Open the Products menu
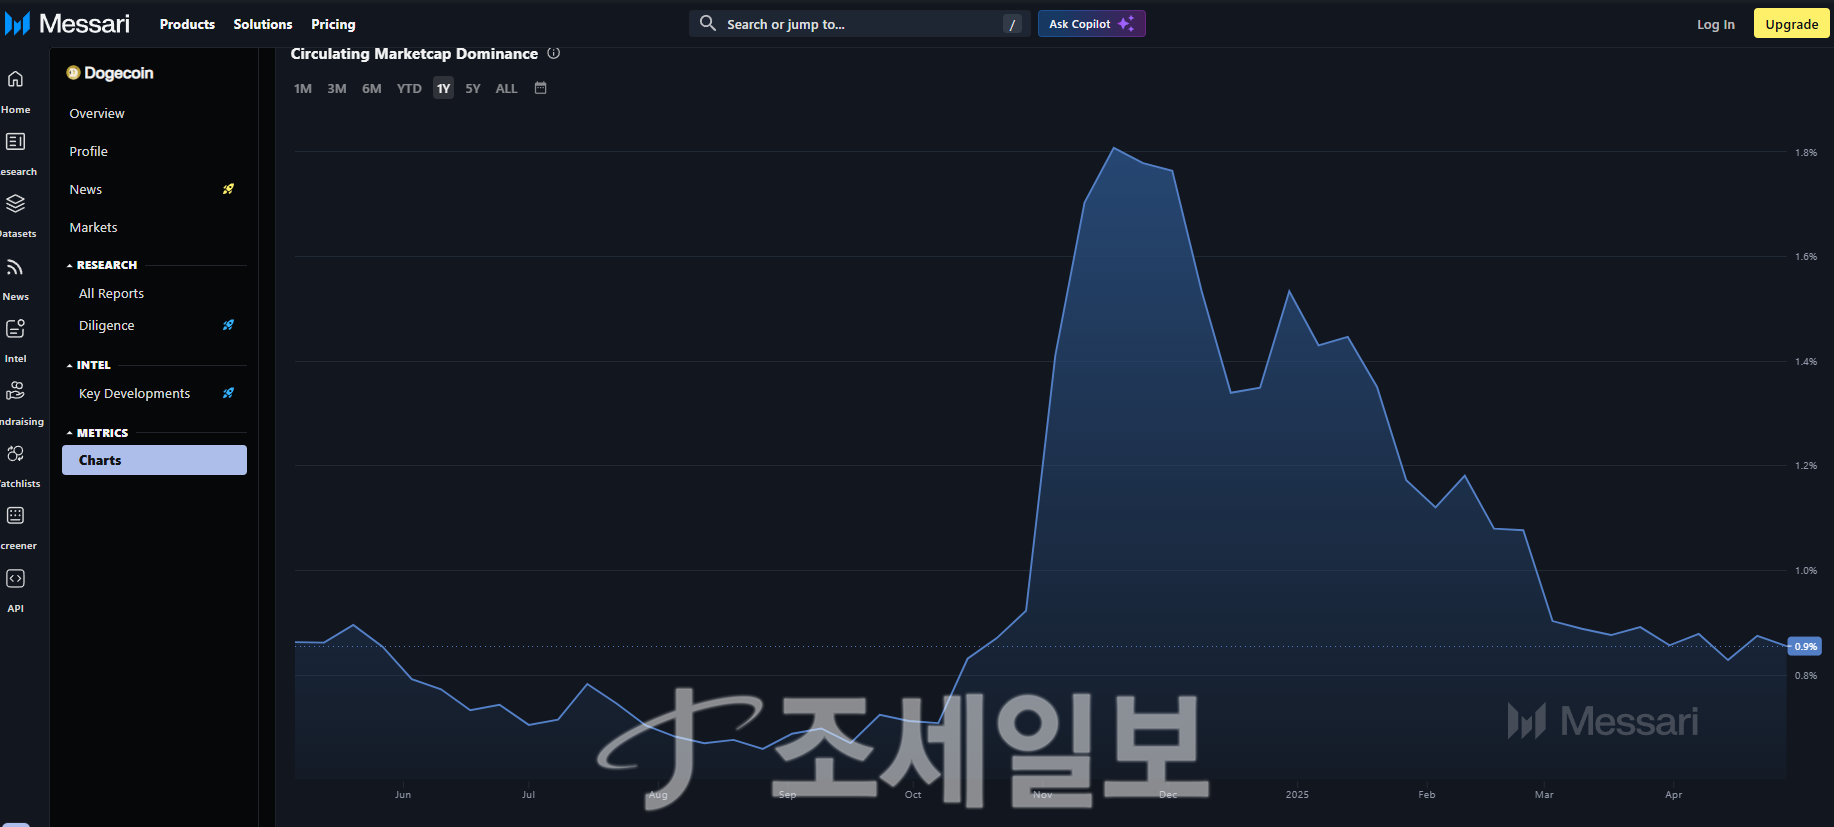Image resolution: width=1834 pixels, height=827 pixels. (187, 24)
